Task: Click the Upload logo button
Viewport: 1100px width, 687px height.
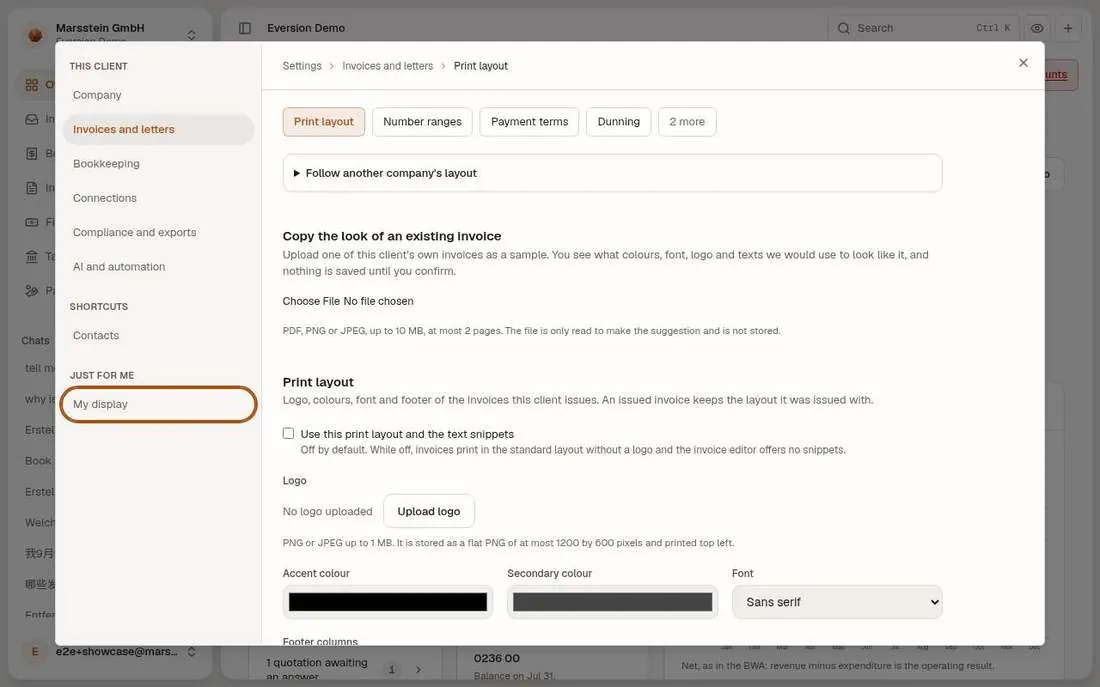Action: [429, 512]
